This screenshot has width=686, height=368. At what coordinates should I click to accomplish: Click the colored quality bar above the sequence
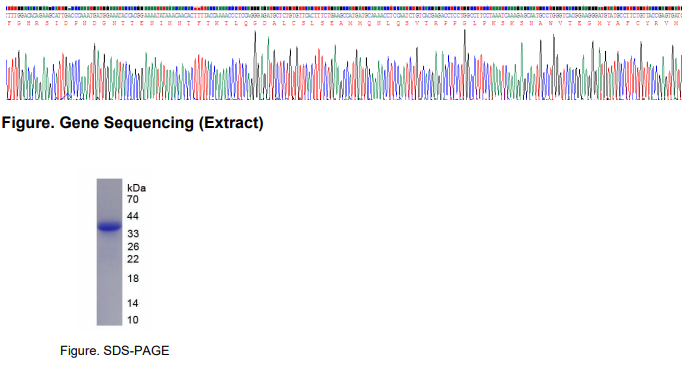(x=343, y=8)
